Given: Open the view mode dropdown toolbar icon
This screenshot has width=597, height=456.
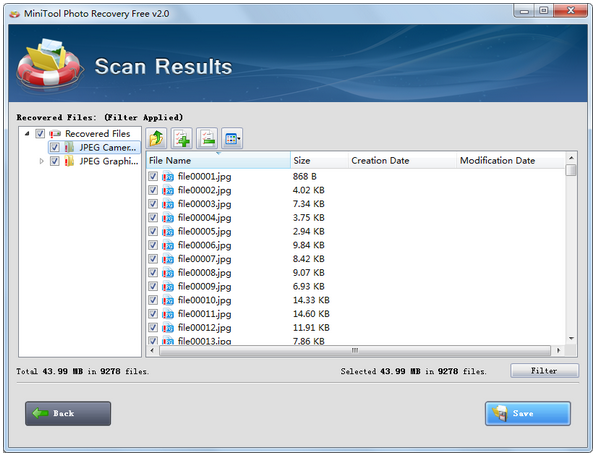Looking at the screenshot, I should [x=232, y=138].
